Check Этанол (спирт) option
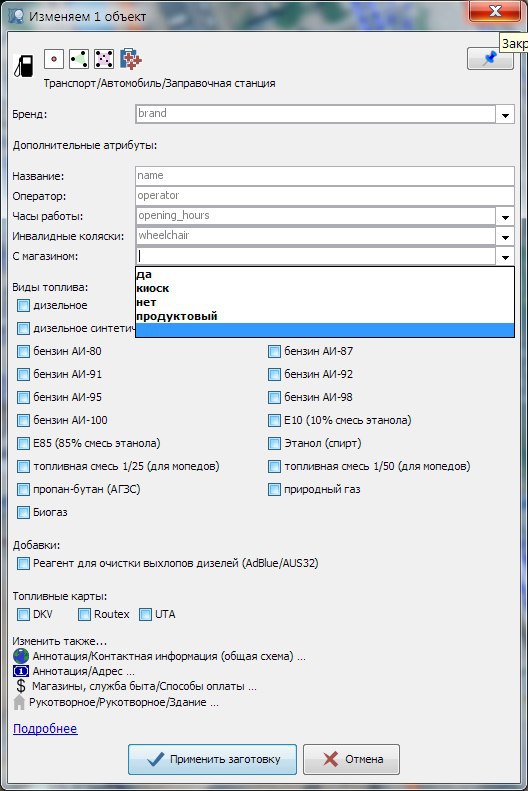 pyautogui.click(x=274, y=443)
